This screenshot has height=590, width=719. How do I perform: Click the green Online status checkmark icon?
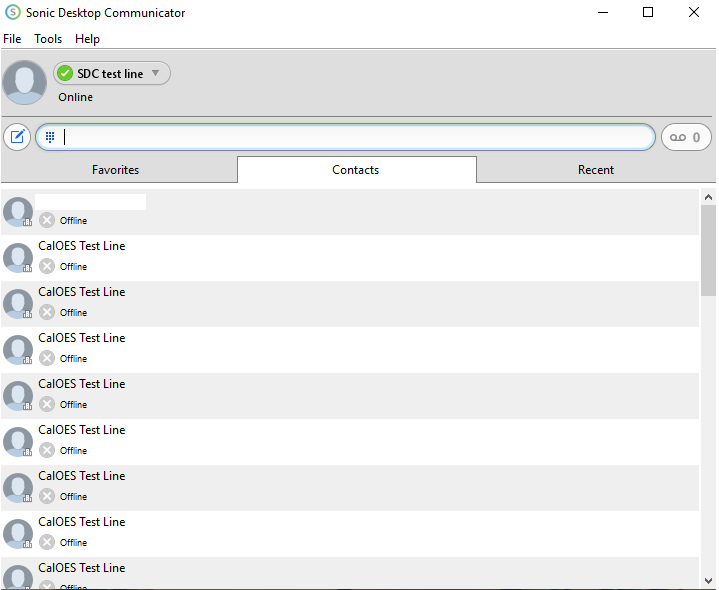(x=65, y=73)
